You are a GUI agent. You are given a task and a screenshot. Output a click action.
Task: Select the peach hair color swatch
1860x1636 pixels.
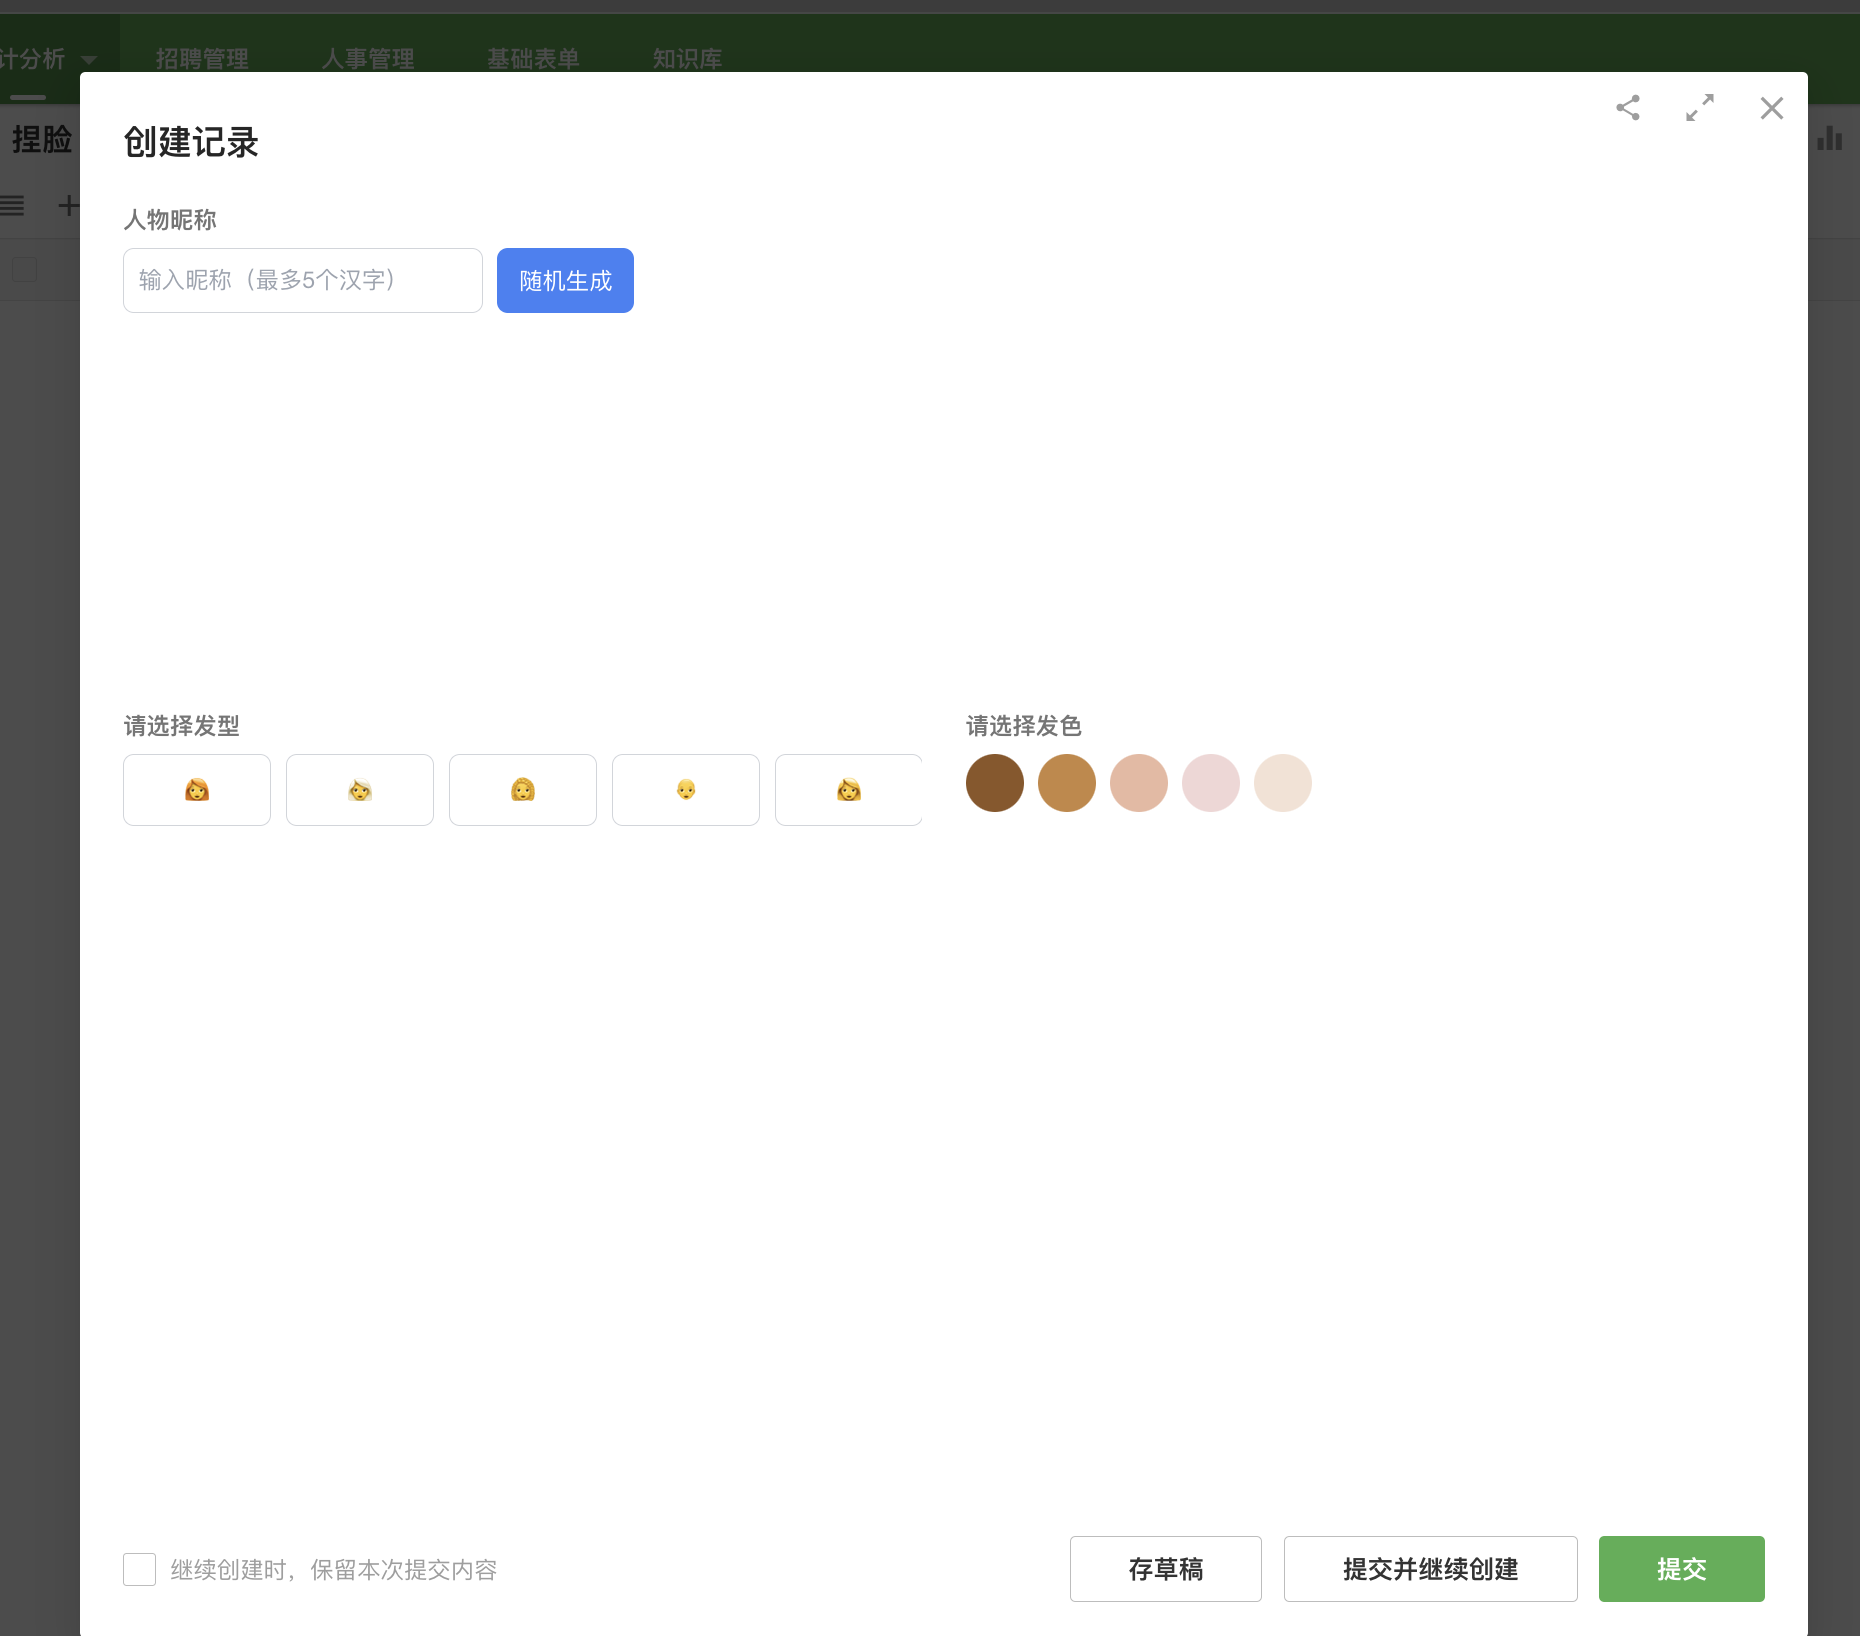click(x=1139, y=783)
